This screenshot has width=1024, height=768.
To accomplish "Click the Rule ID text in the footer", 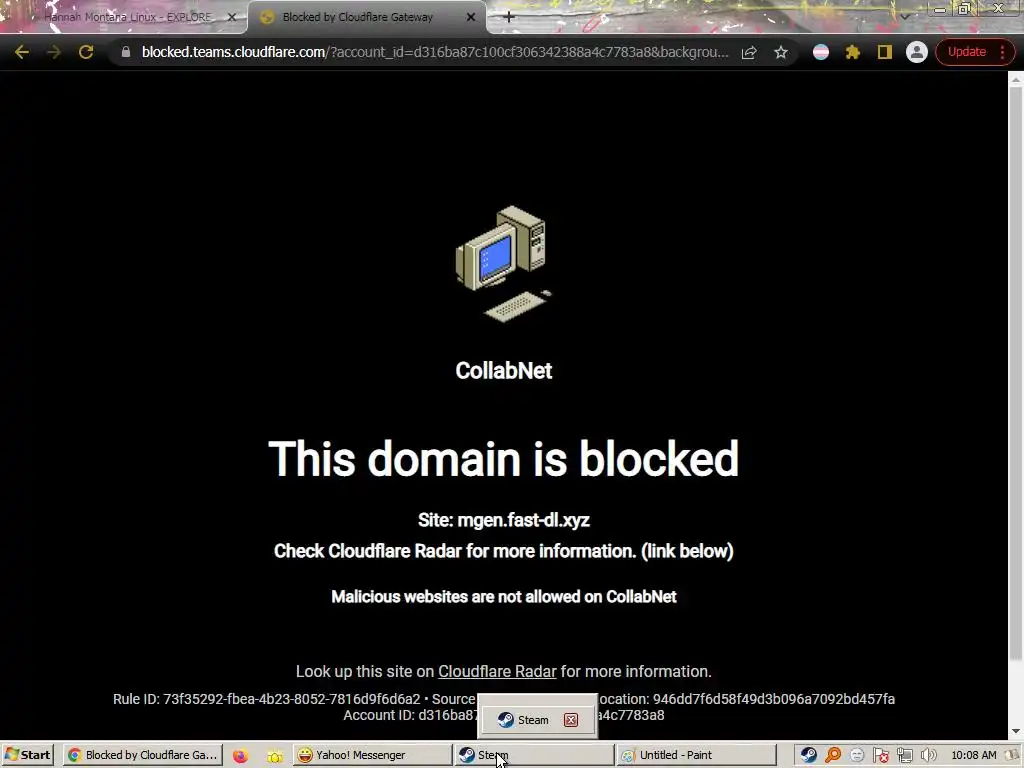I will [x=266, y=699].
